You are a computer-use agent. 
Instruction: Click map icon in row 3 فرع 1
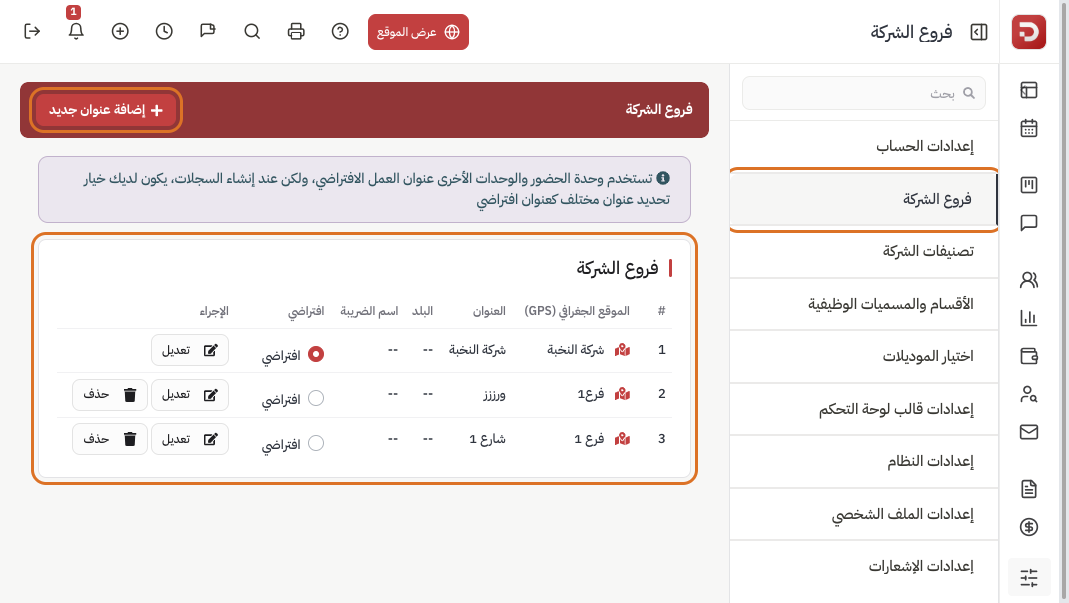pyautogui.click(x=622, y=439)
